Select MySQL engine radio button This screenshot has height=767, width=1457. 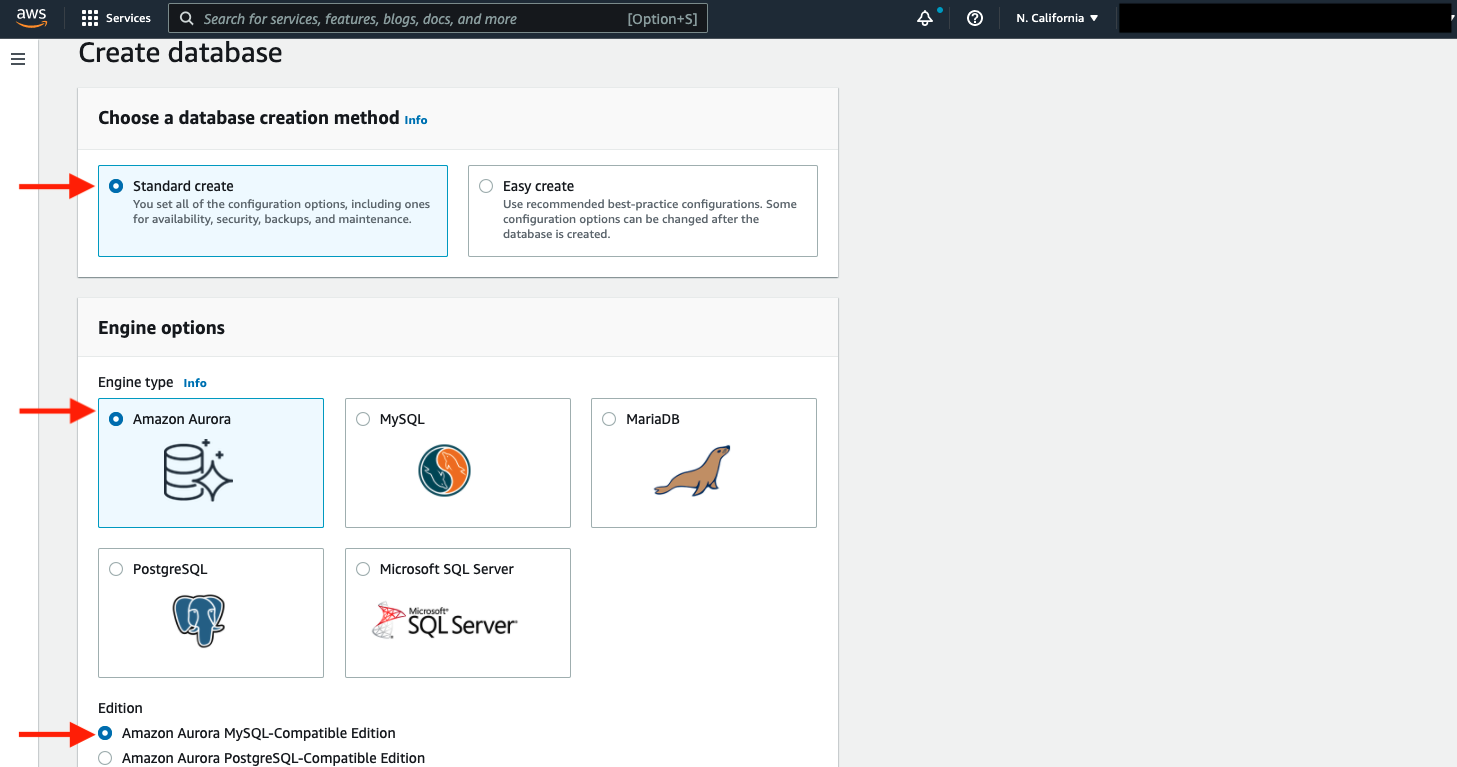click(363, 419)
